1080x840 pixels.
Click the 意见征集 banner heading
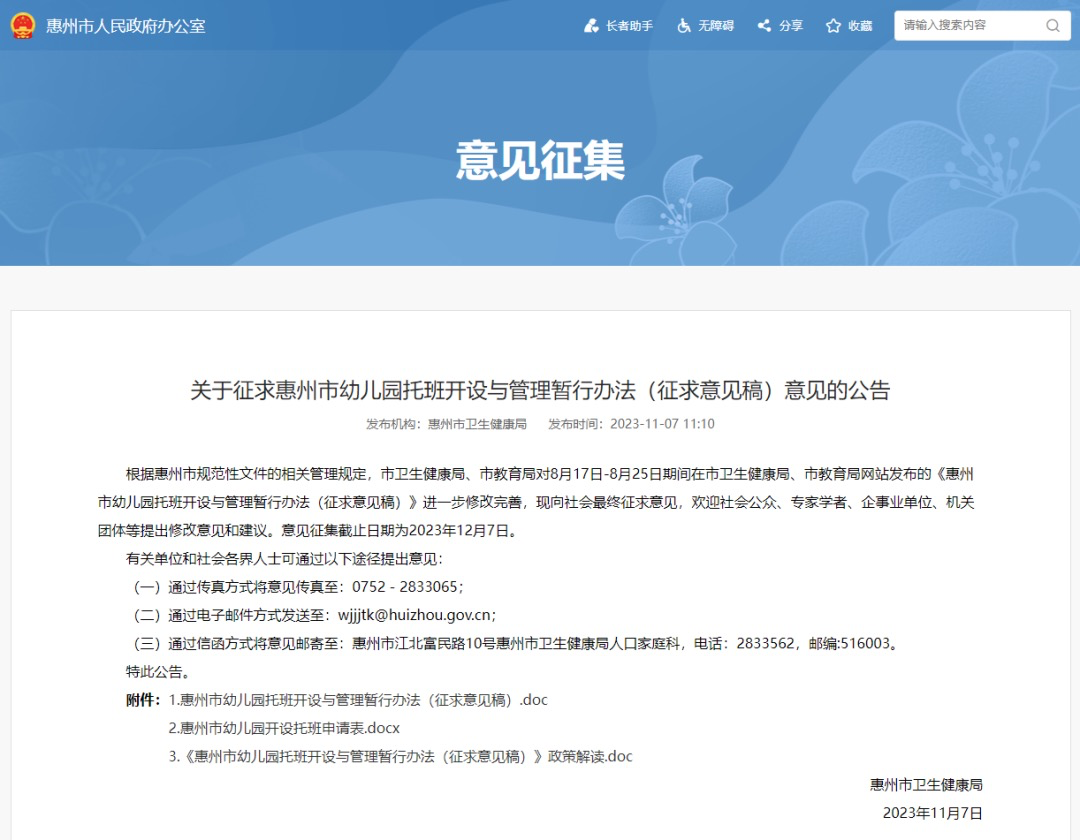(x=540, y=160)
